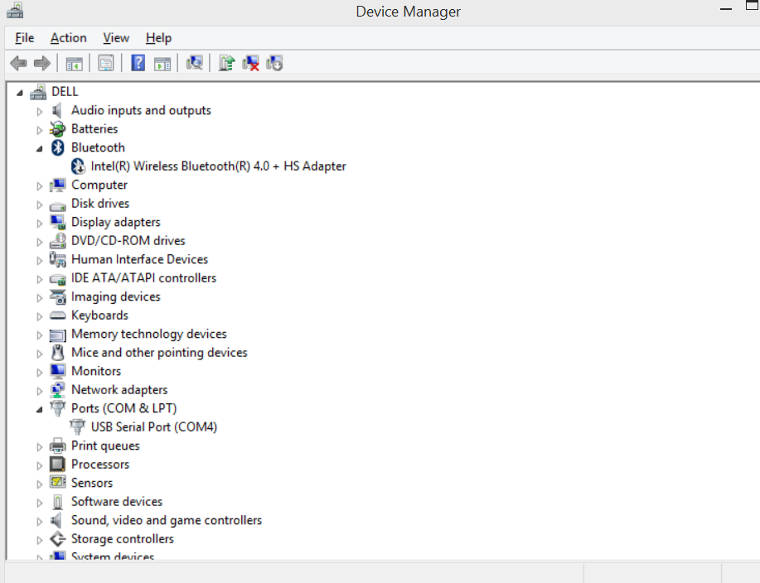Viewport: 760px width, 583px height.
Task: Click the Mice and other pointing devices icon
Action: tap(58, 352)
